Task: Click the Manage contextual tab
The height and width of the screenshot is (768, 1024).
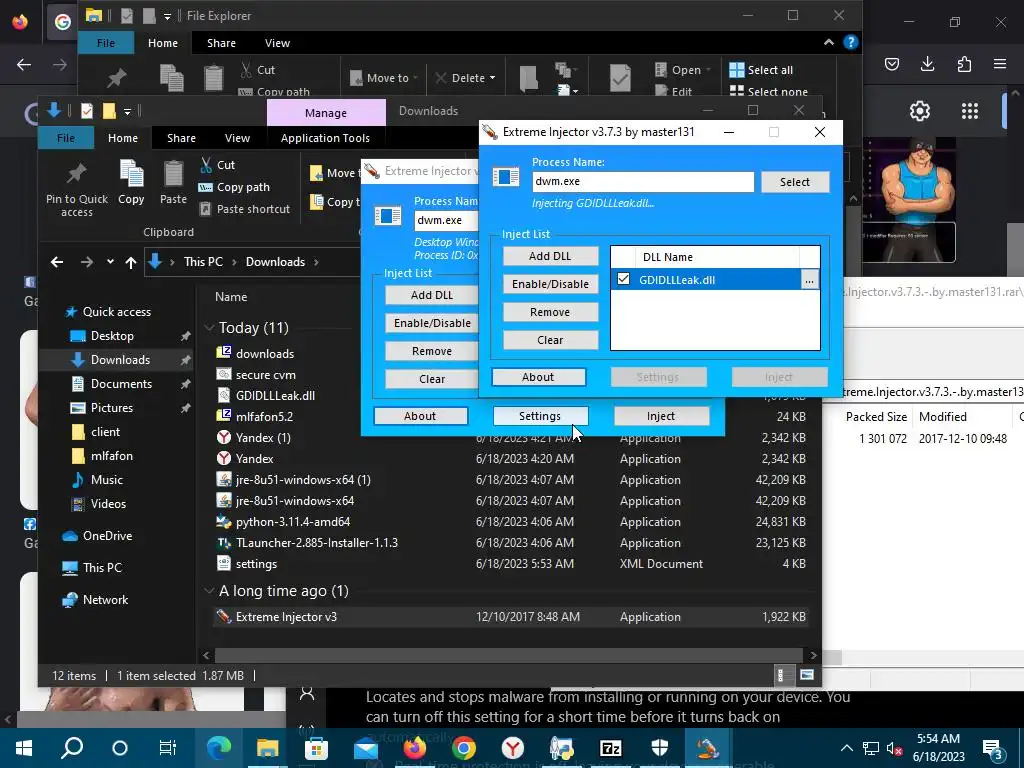Action: coord(326,112)
